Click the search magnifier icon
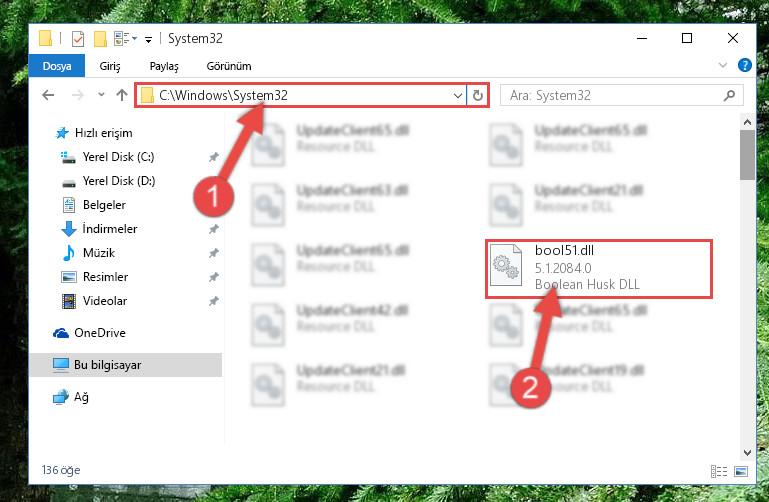Image resolution: width=769 pixels, height=502 pixels. (729, 95)
